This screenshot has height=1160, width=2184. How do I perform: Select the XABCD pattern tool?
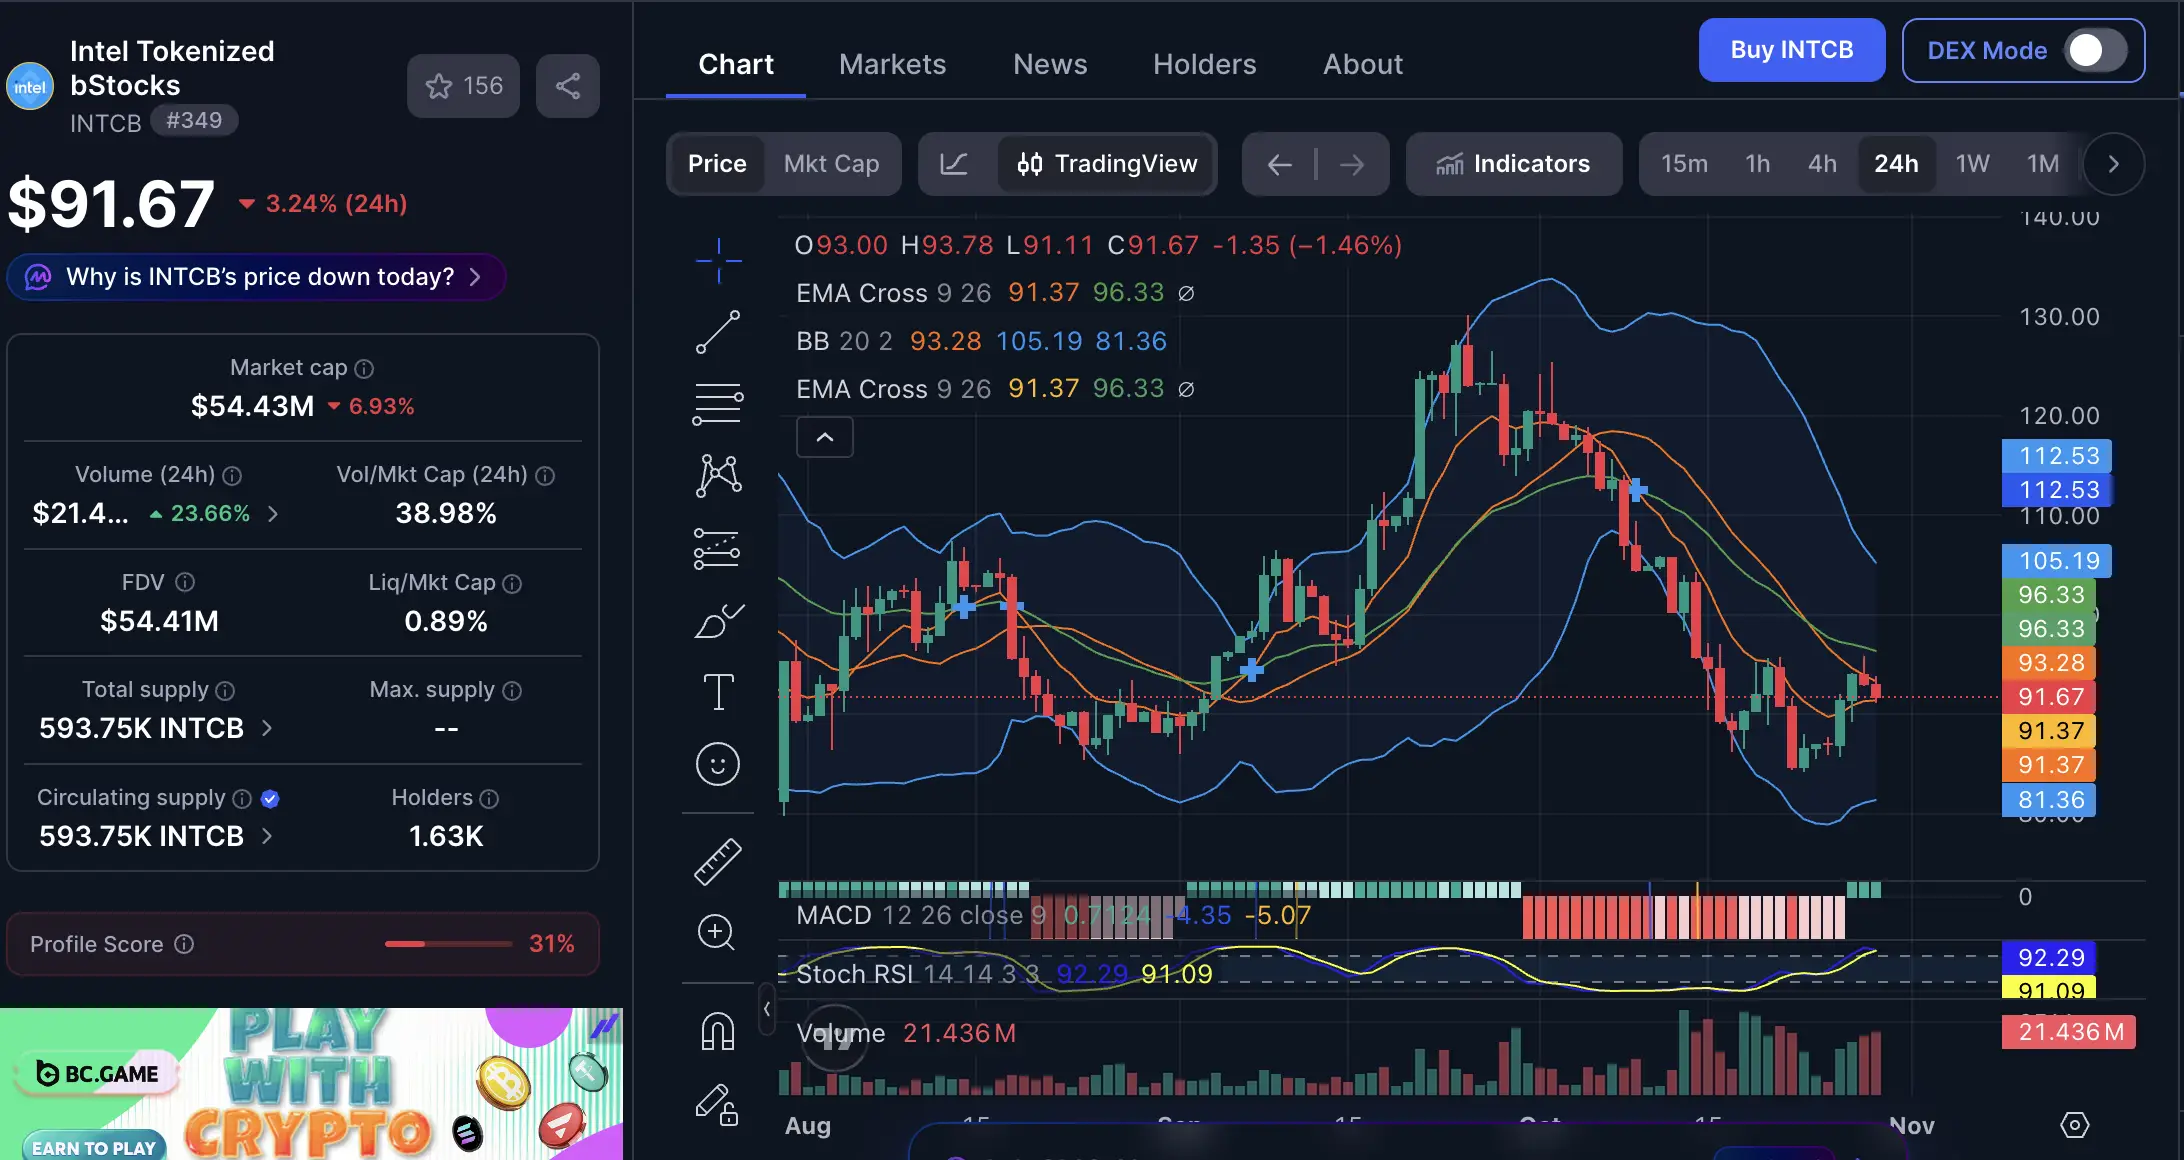point(718,475)
